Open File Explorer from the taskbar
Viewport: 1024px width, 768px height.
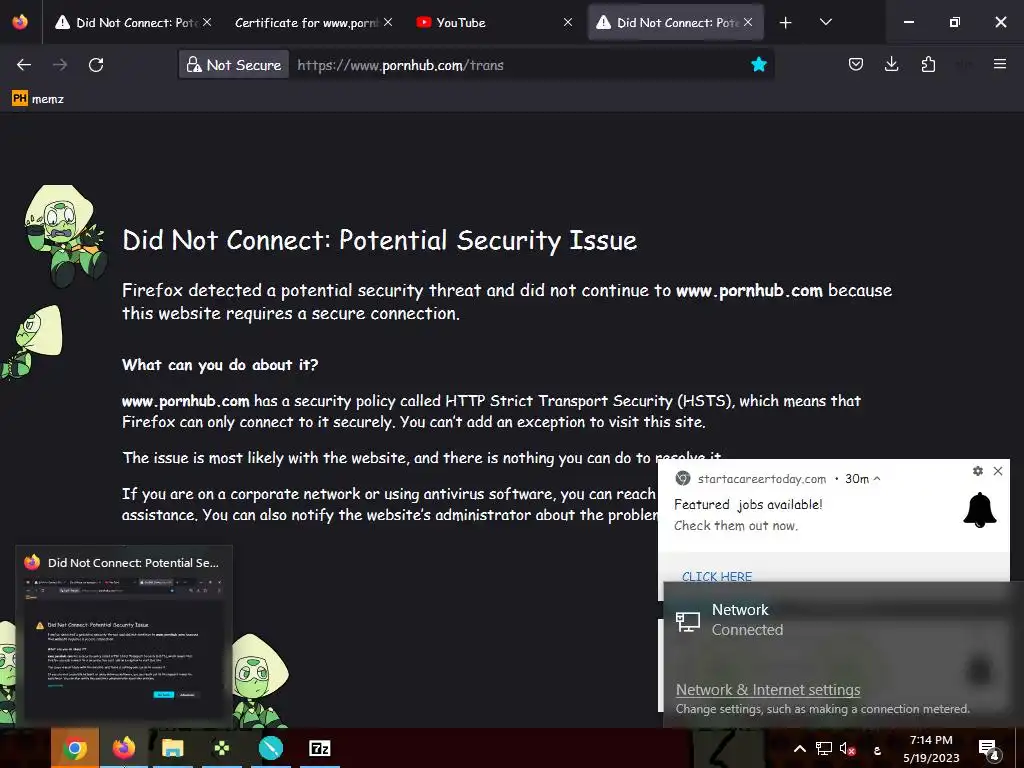click(x=172, y=748)
